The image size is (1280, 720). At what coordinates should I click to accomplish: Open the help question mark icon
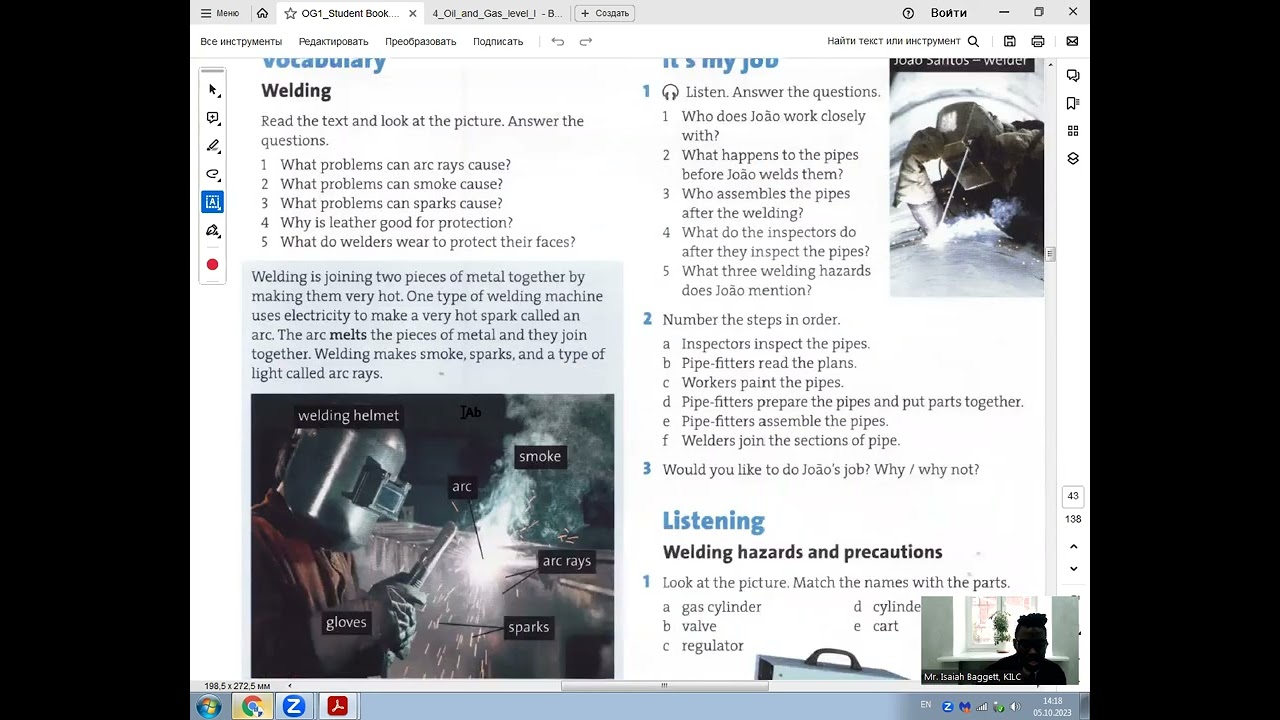[x=908, y=13]
